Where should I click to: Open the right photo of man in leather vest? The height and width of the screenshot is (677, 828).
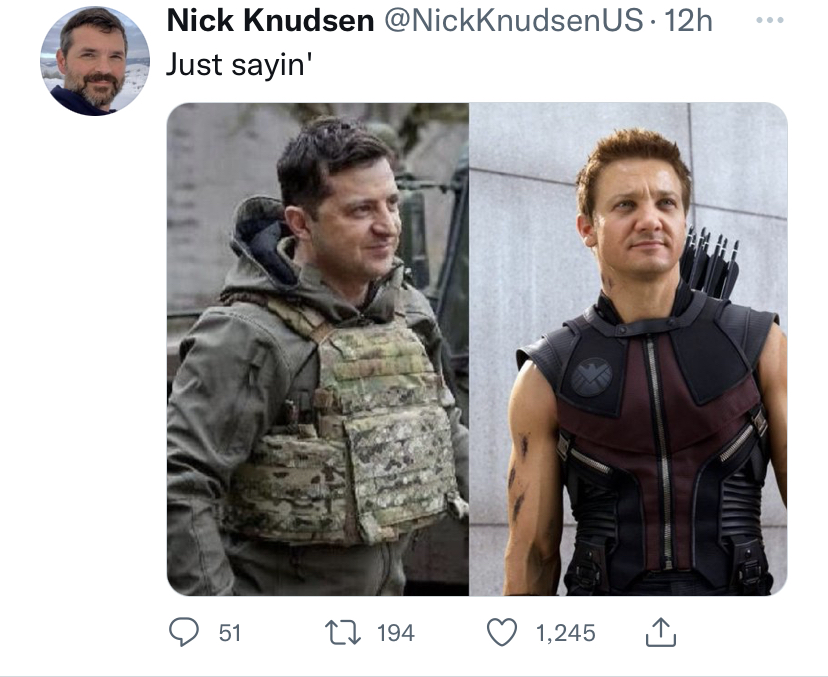click(x=628, y=350)
